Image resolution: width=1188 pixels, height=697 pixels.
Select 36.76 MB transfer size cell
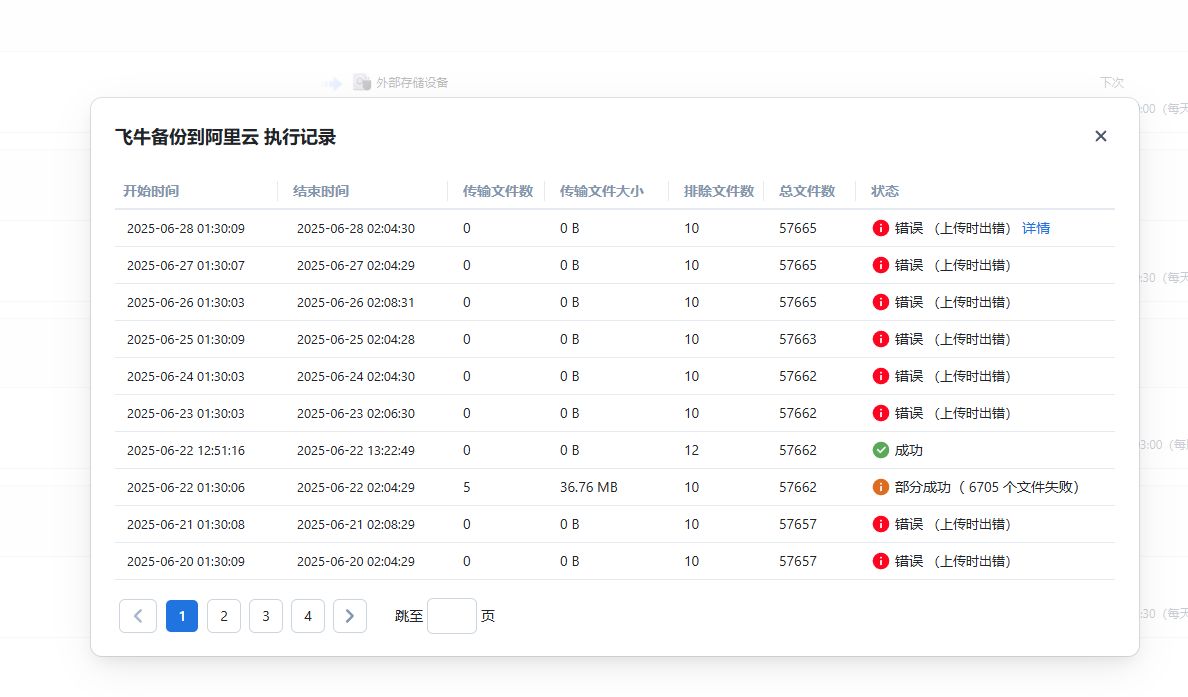(x=589, y=487)
